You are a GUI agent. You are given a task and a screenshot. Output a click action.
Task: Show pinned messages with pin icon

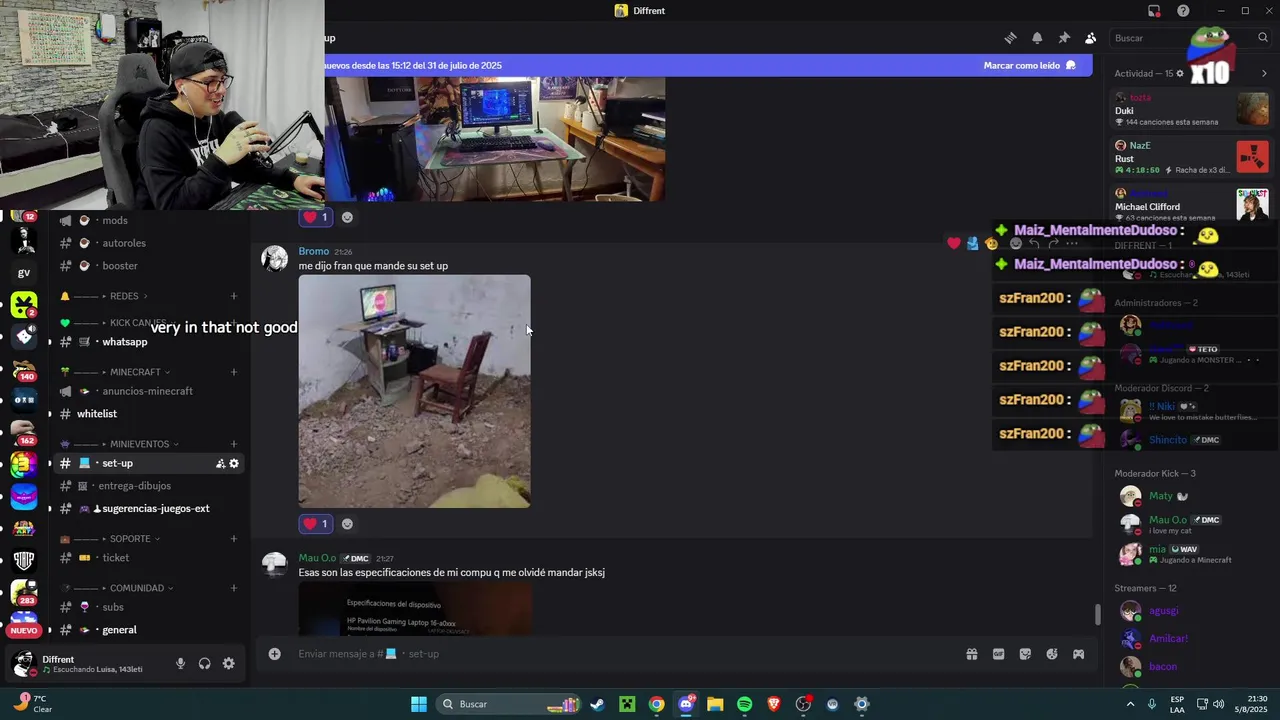click(1064, 38)
